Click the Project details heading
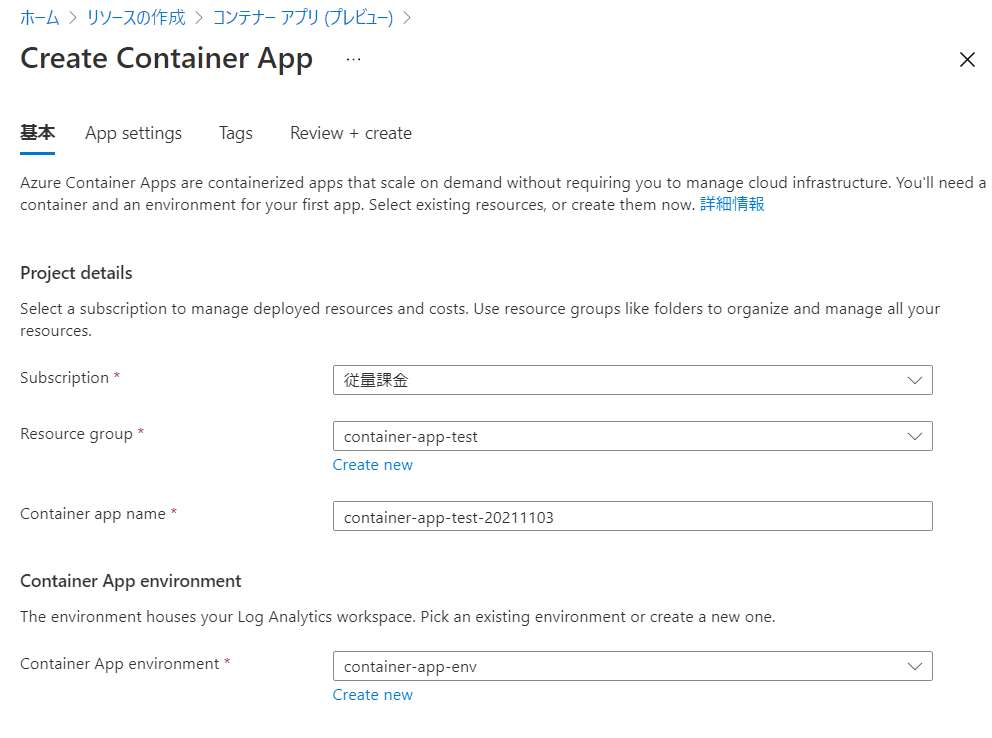 coord(77,273)
